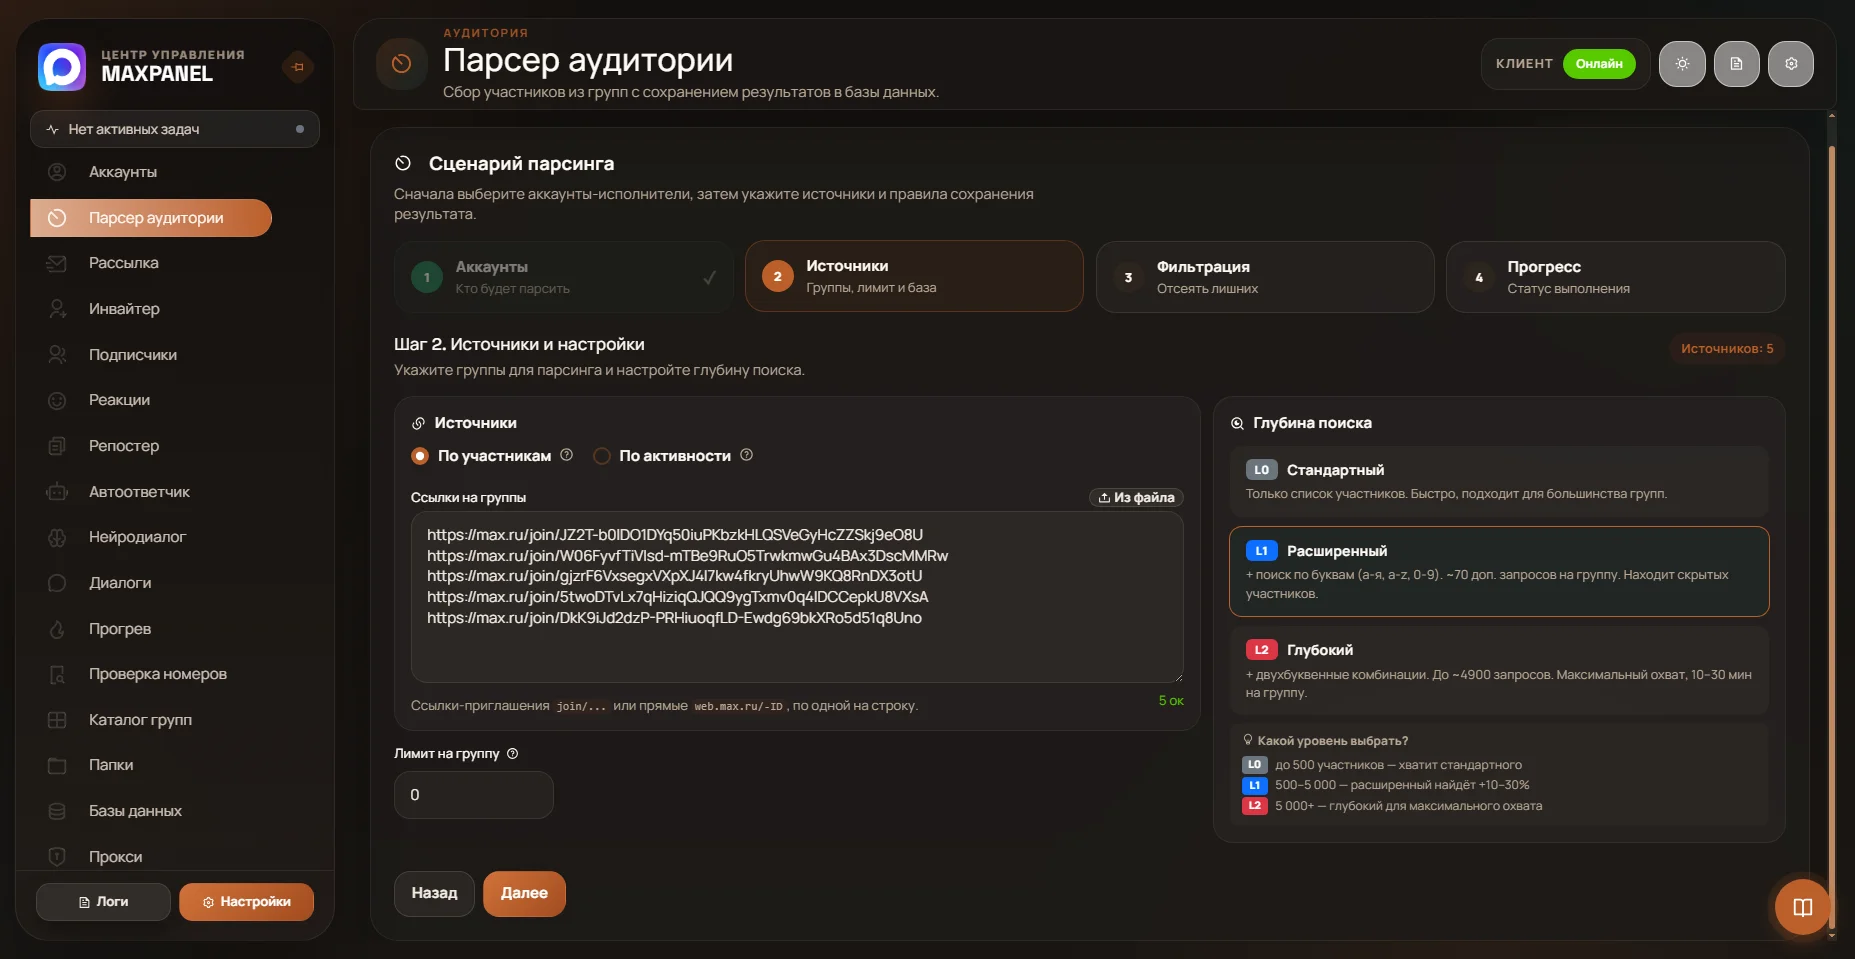The image size is (1855, 959).
Task: Open step 4 Прогресс
Action: click(x=1615, y=277)
